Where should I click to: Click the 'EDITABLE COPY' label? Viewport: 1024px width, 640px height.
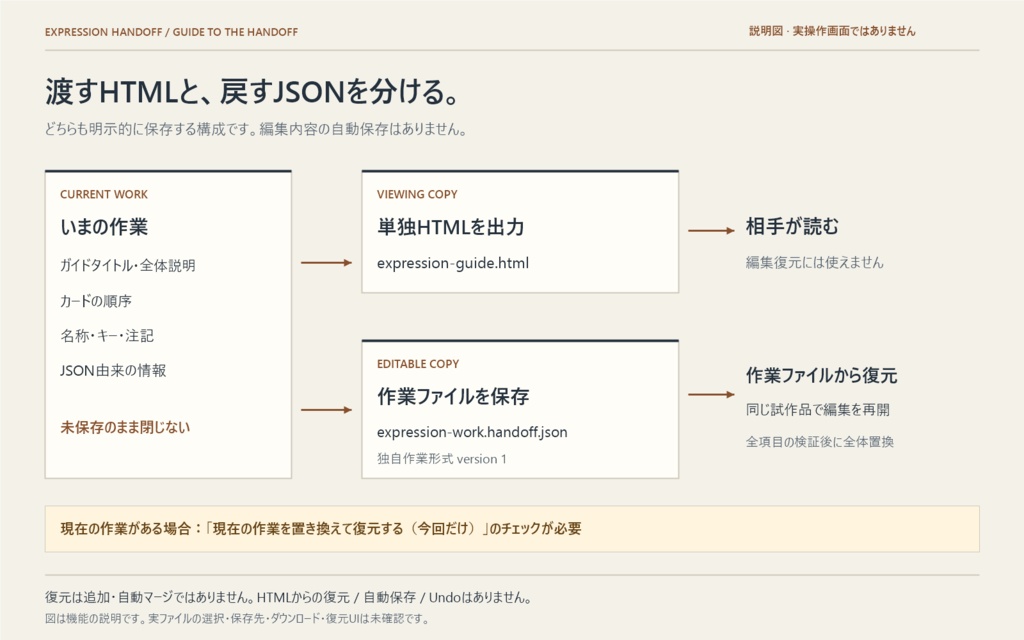418,364
